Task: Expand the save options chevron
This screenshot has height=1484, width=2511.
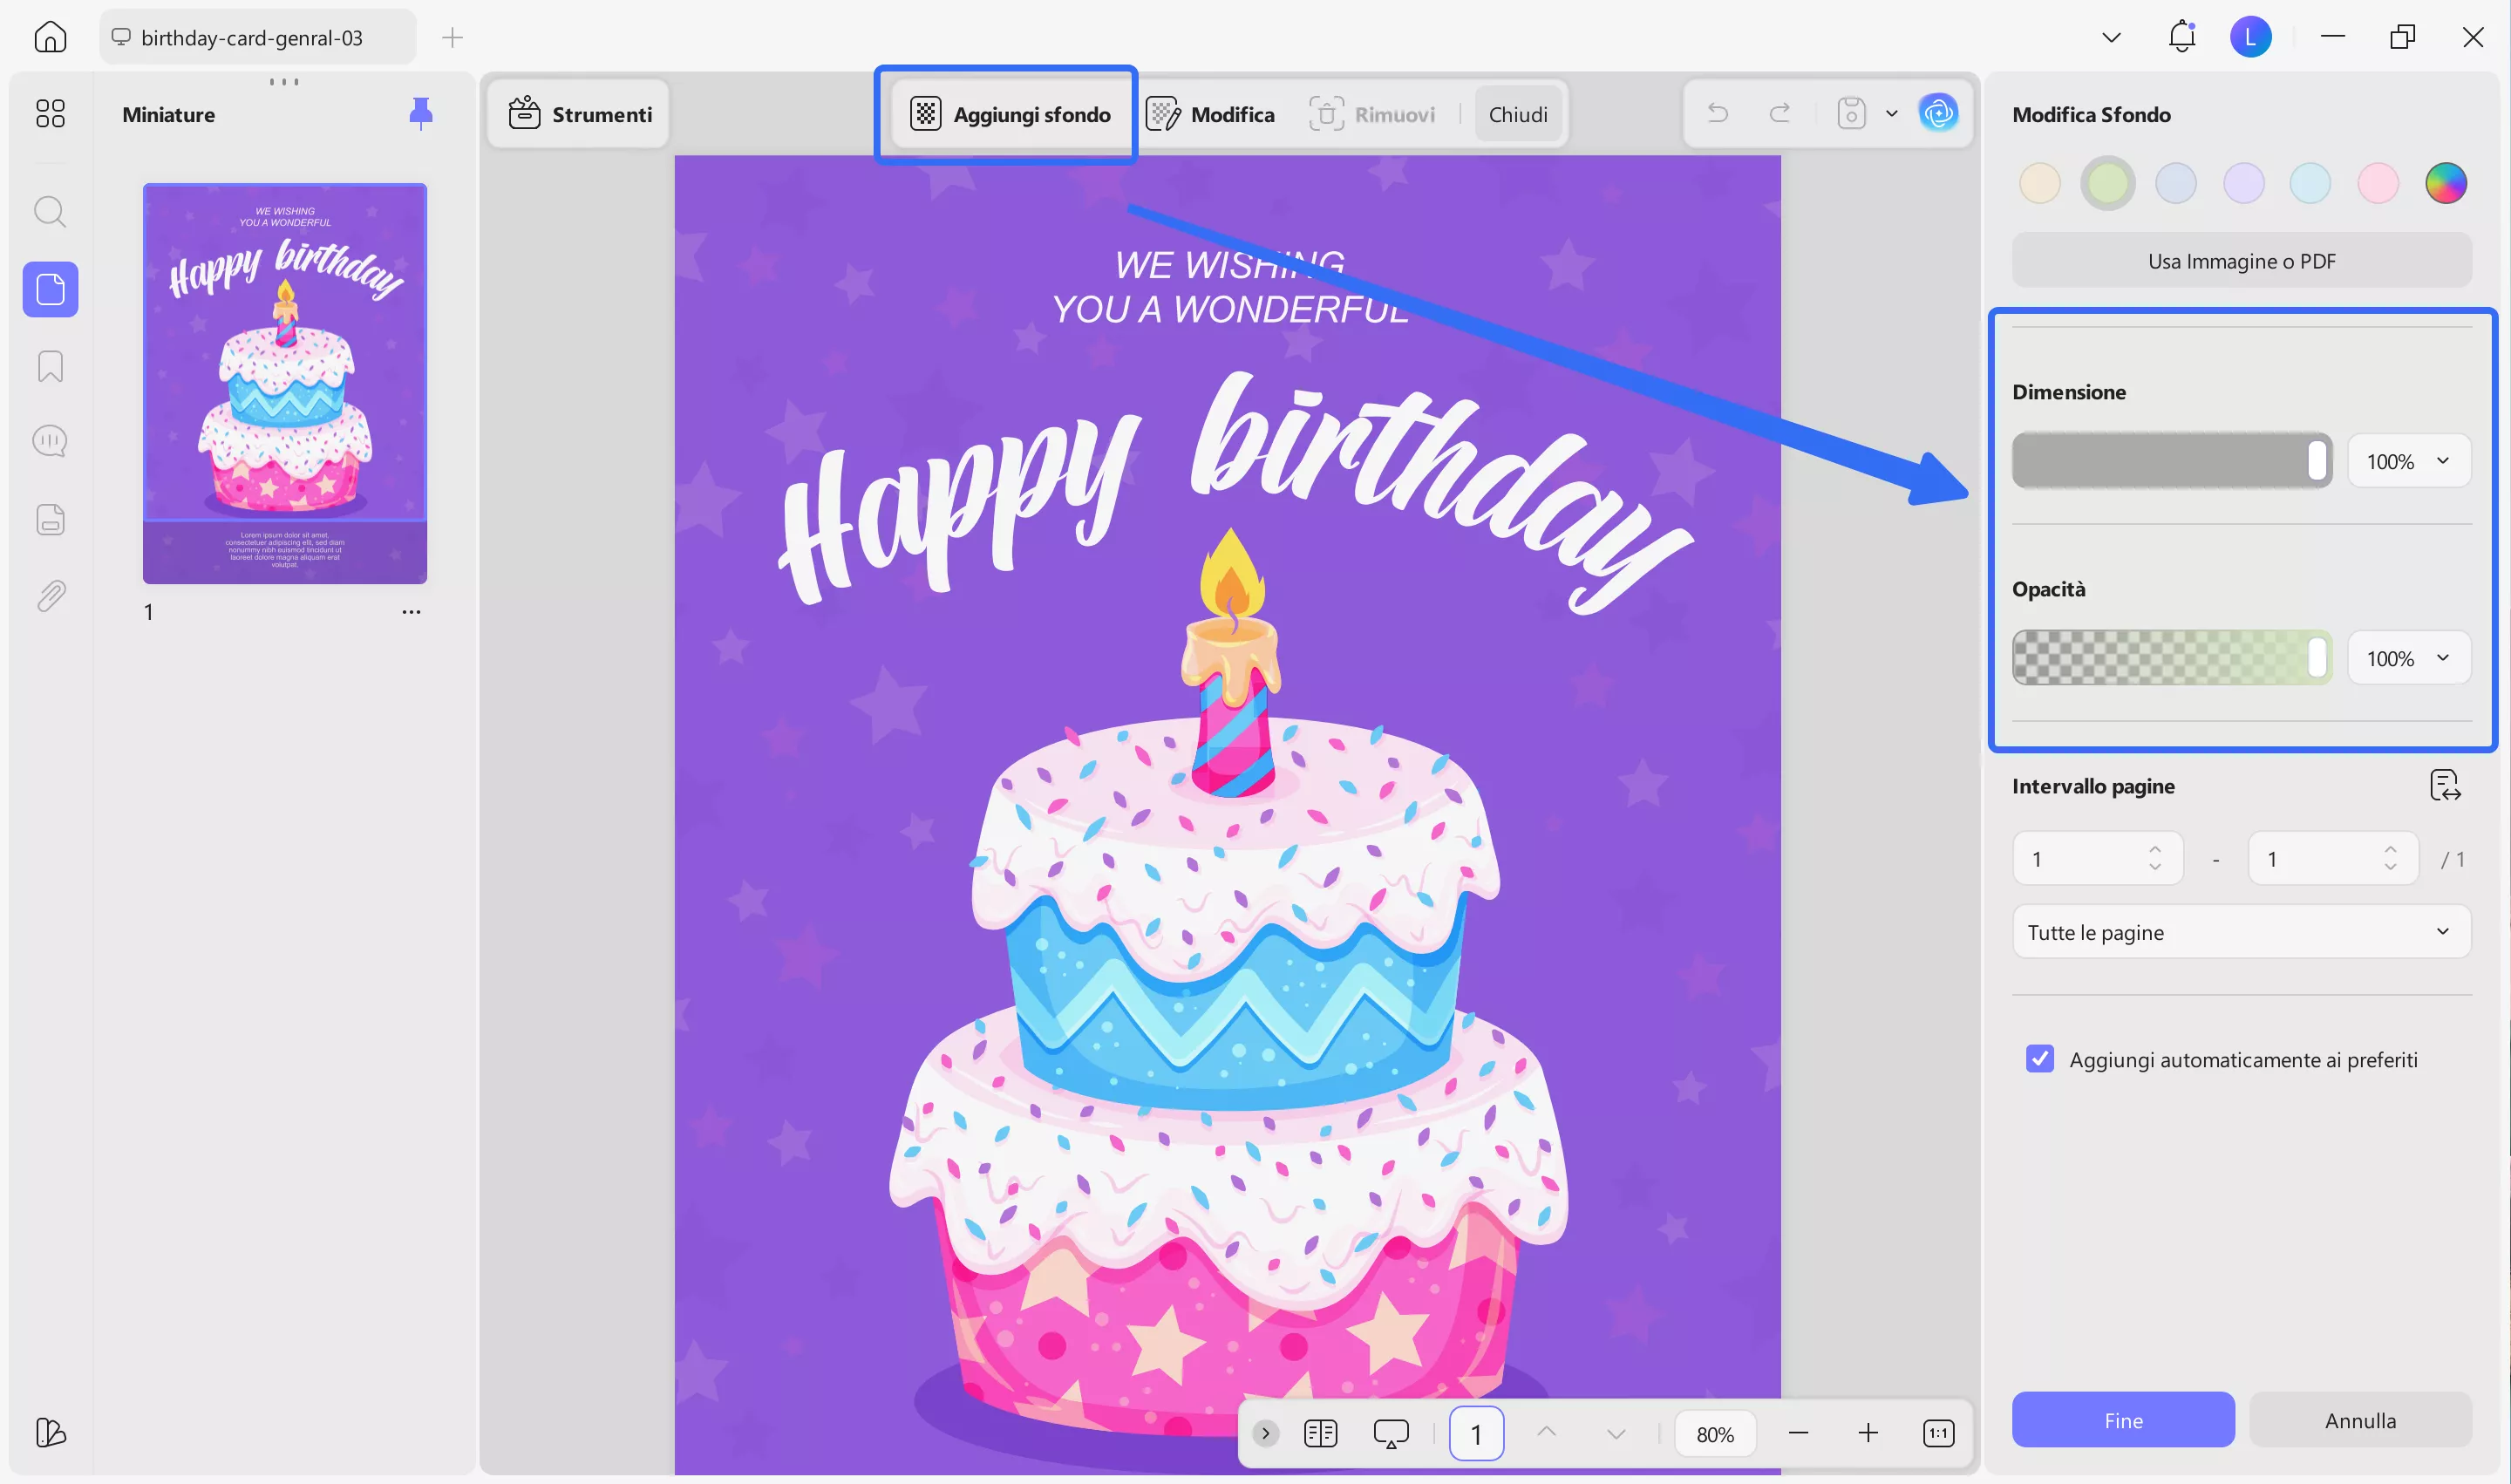Action: (x=1892, y=113)
